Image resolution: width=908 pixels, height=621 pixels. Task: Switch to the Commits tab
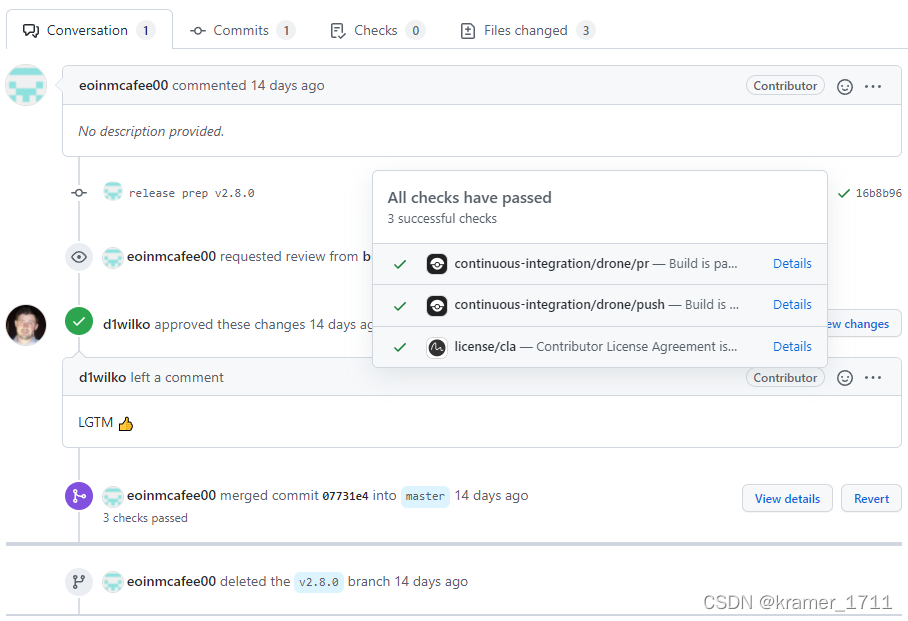coord(242,30)
